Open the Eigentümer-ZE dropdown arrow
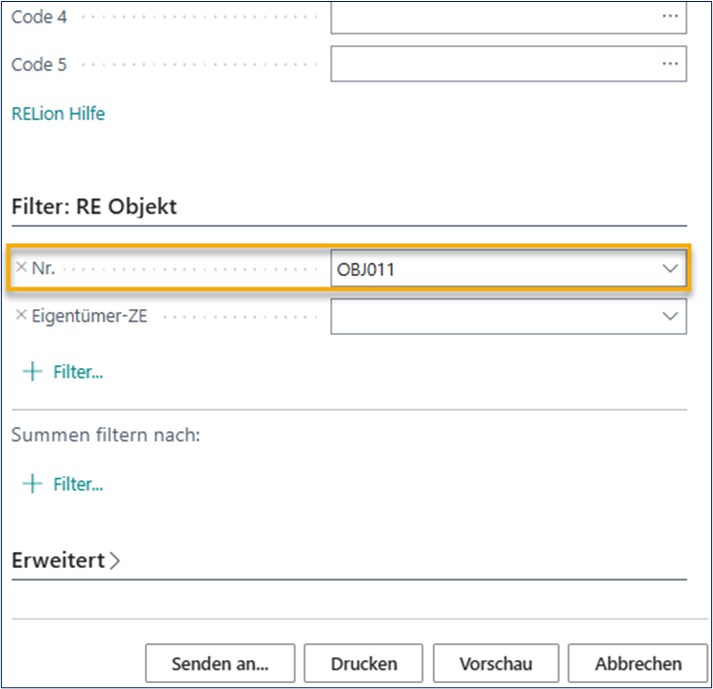 click(x=670, y=315)
